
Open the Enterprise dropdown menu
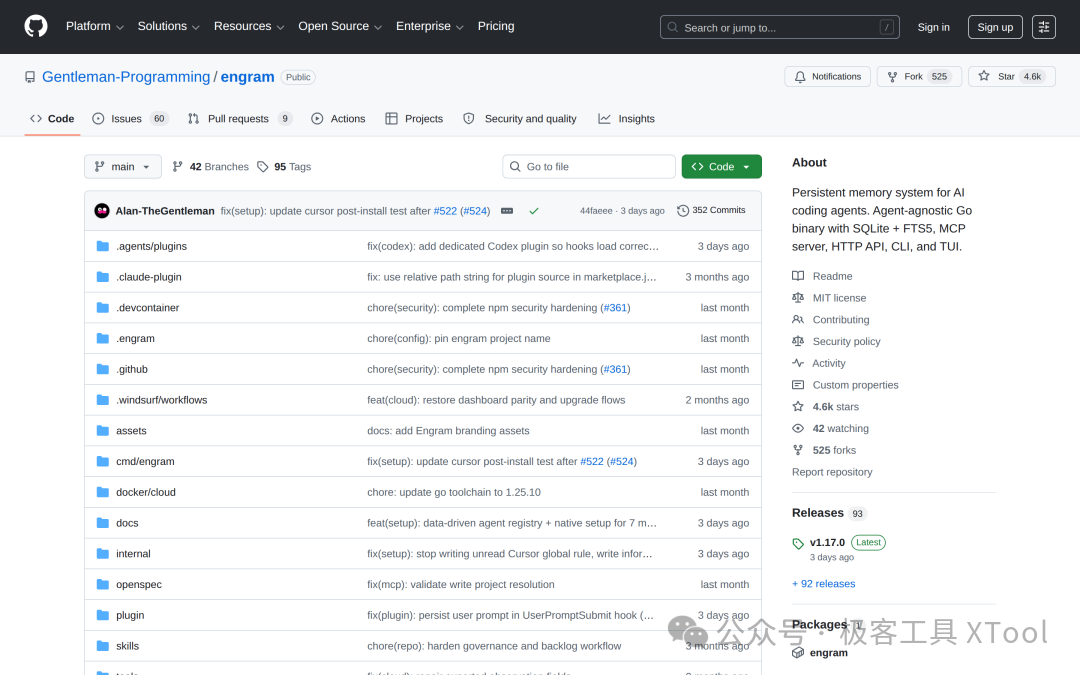(429, 26)
